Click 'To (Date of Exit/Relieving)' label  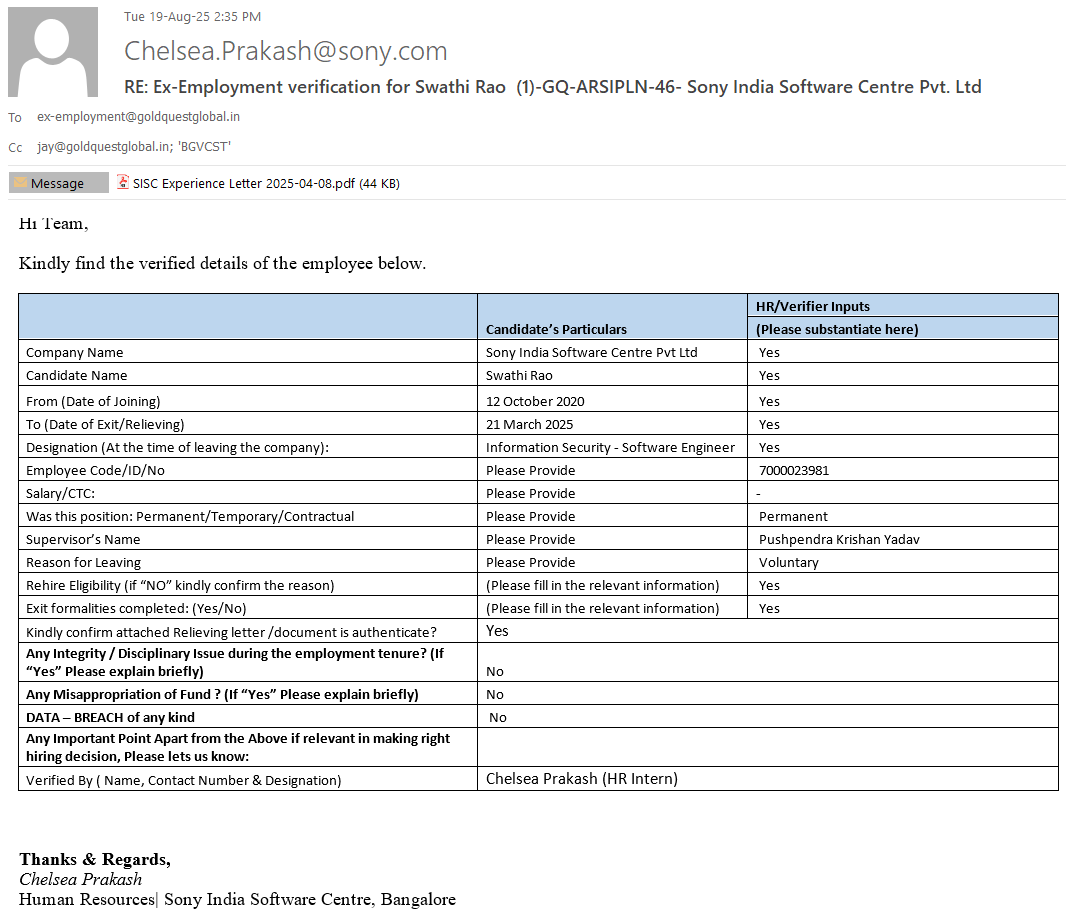click(x=105, y=424)
